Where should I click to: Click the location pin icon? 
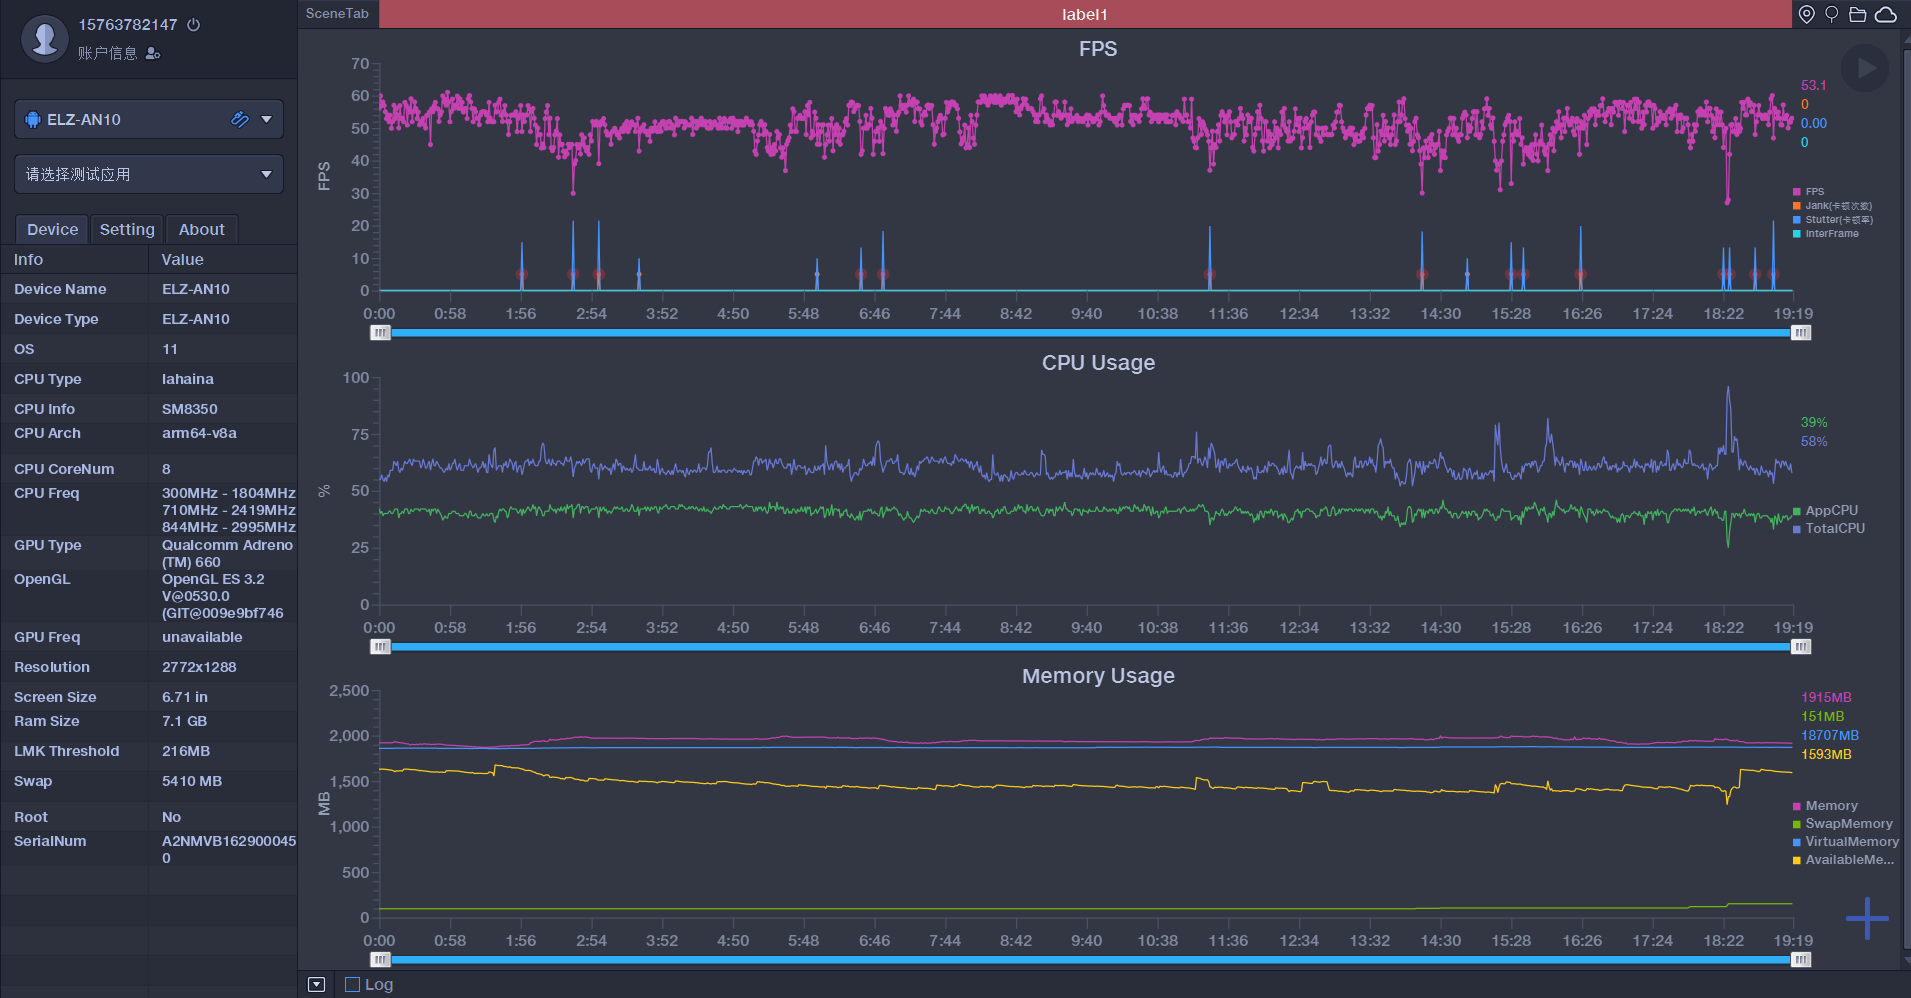click(1807, 14)
